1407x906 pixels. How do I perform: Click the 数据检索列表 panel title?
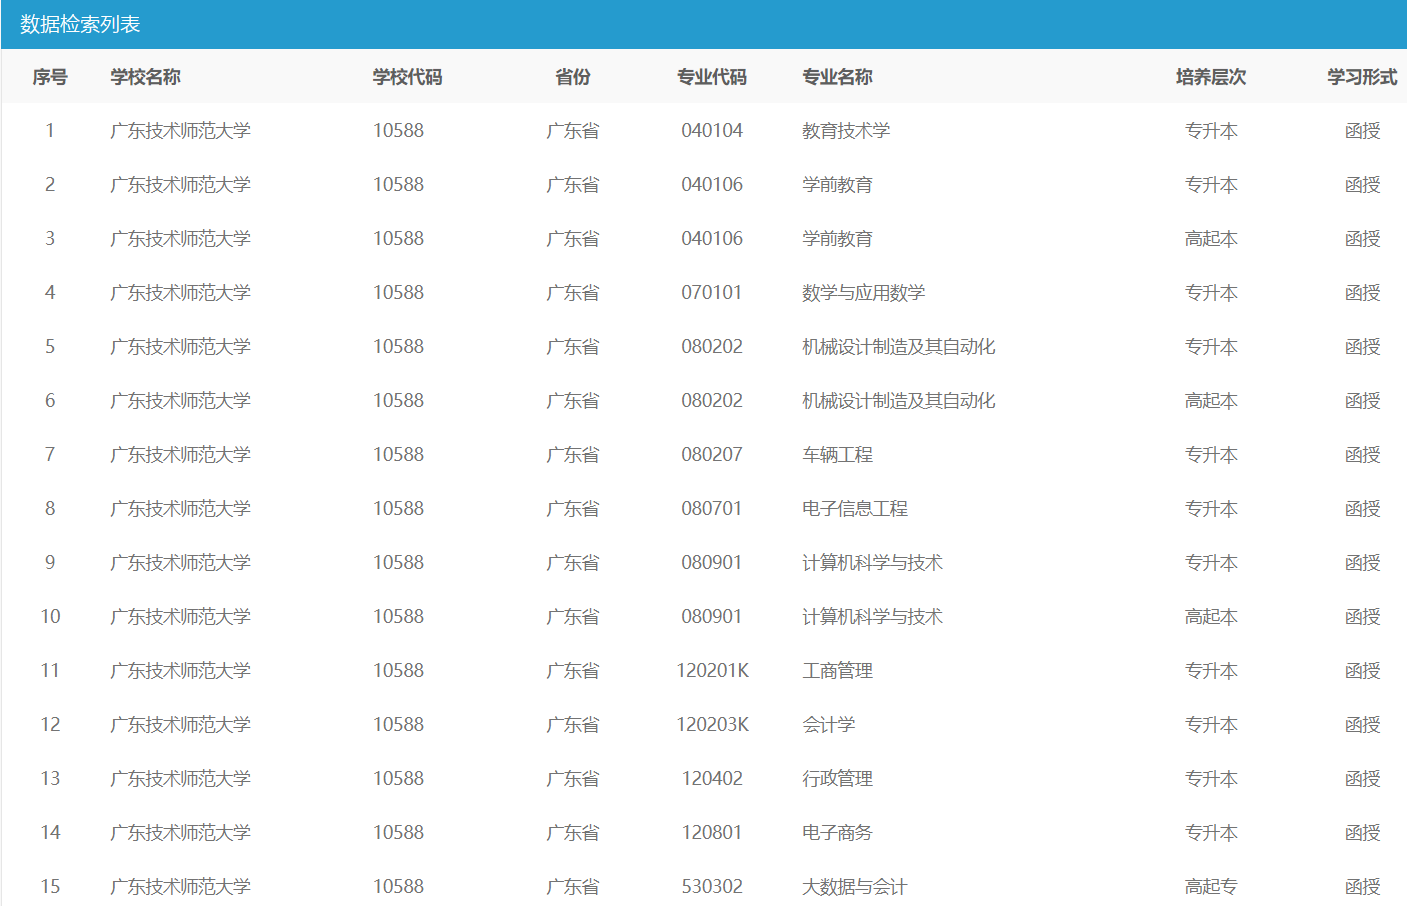(x=80, y=24)
